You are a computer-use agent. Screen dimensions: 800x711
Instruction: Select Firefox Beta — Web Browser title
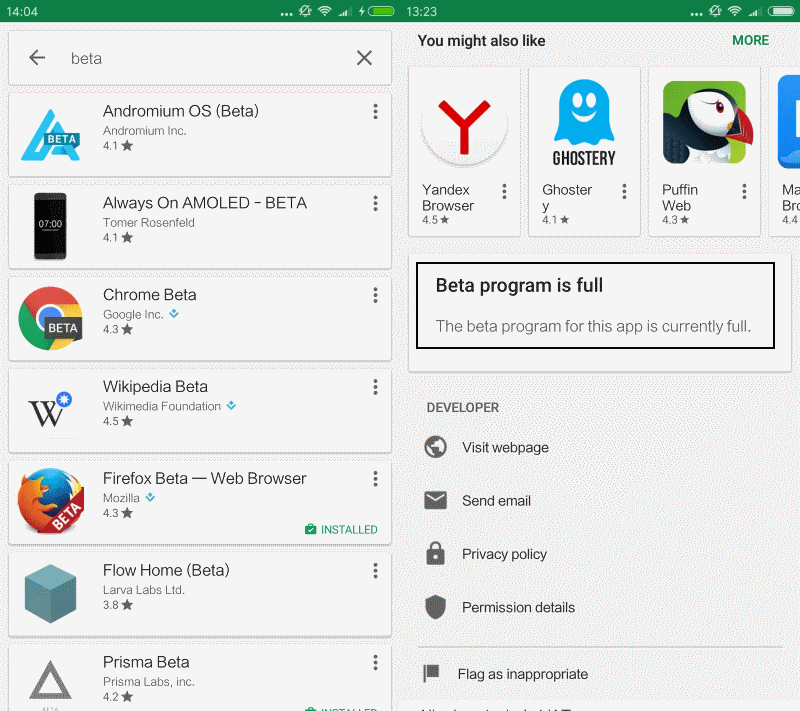(x=205, y=478)
